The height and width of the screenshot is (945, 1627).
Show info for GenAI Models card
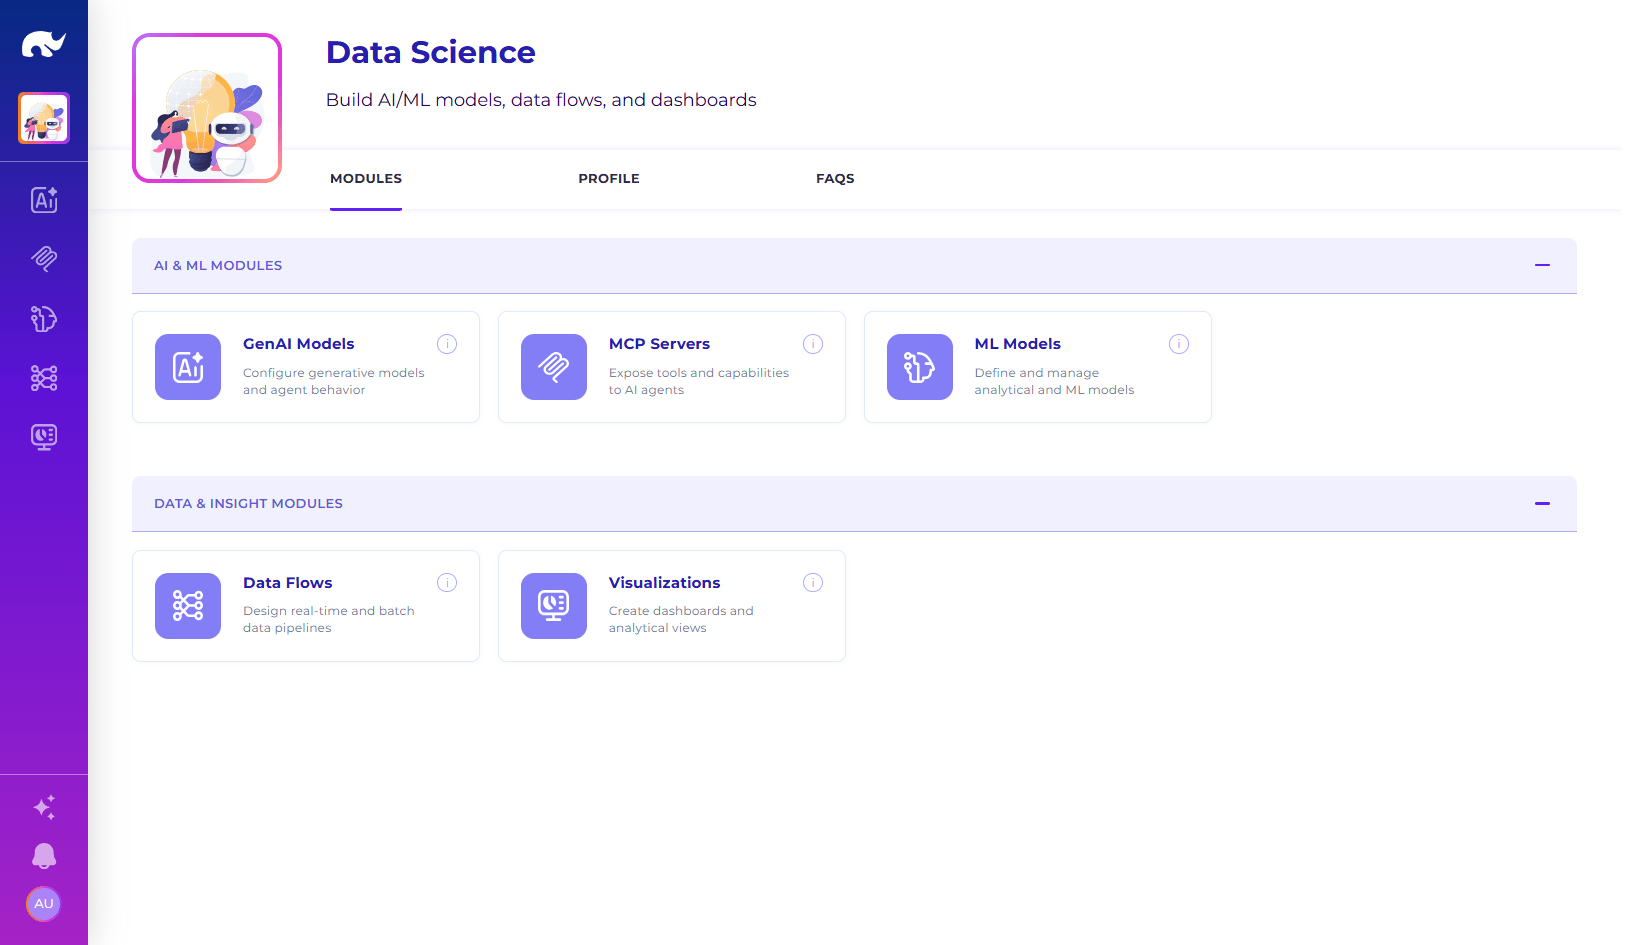(x=447, y=344)
